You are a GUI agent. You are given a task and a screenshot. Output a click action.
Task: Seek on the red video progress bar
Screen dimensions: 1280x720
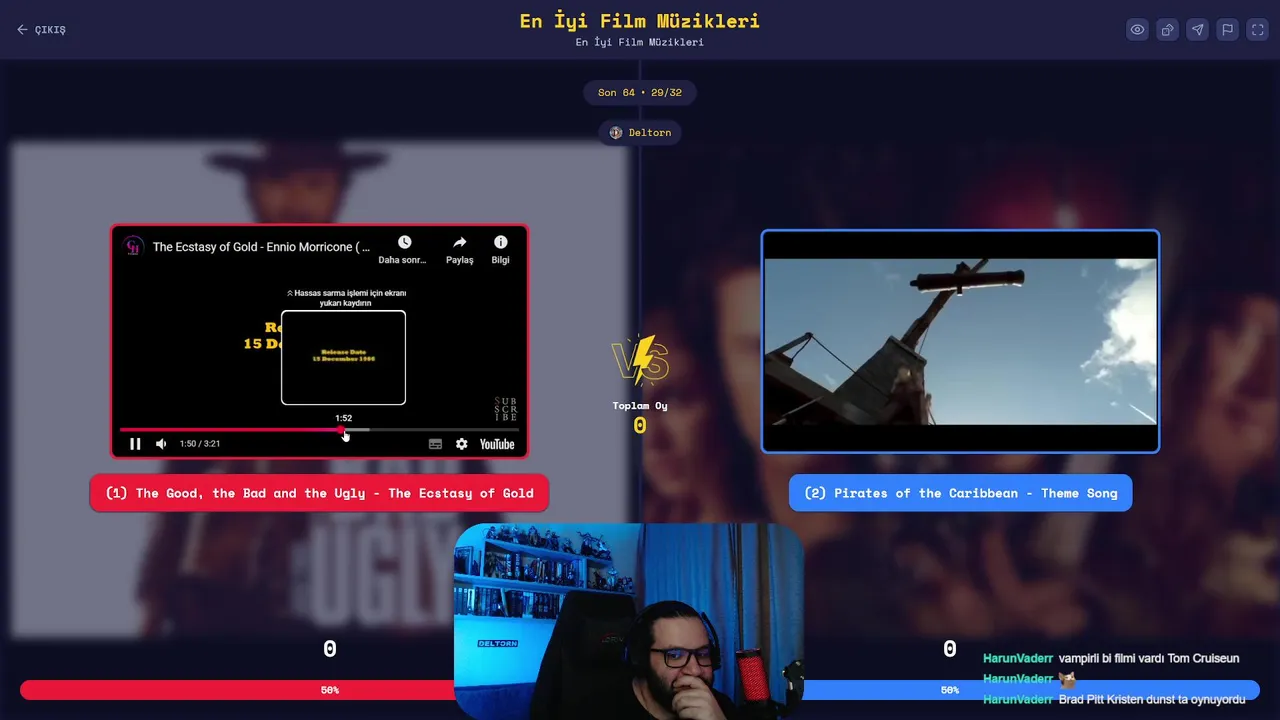coord(319,430)
